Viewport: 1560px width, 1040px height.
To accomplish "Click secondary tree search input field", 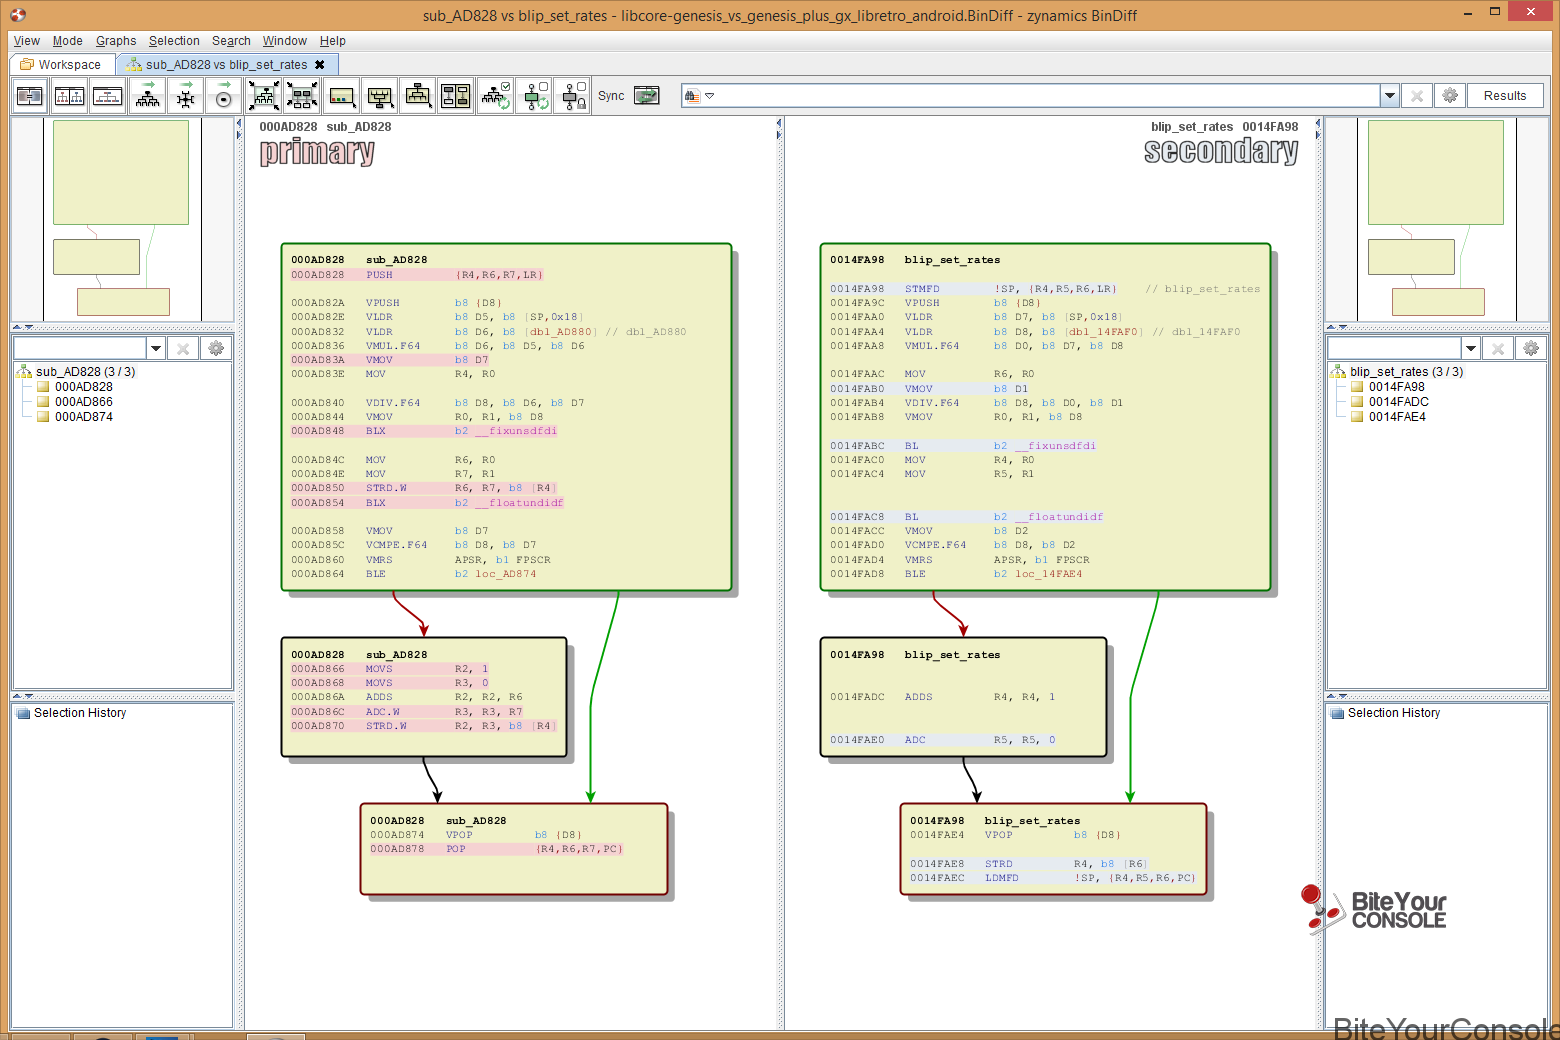I will click(1394, 348).
